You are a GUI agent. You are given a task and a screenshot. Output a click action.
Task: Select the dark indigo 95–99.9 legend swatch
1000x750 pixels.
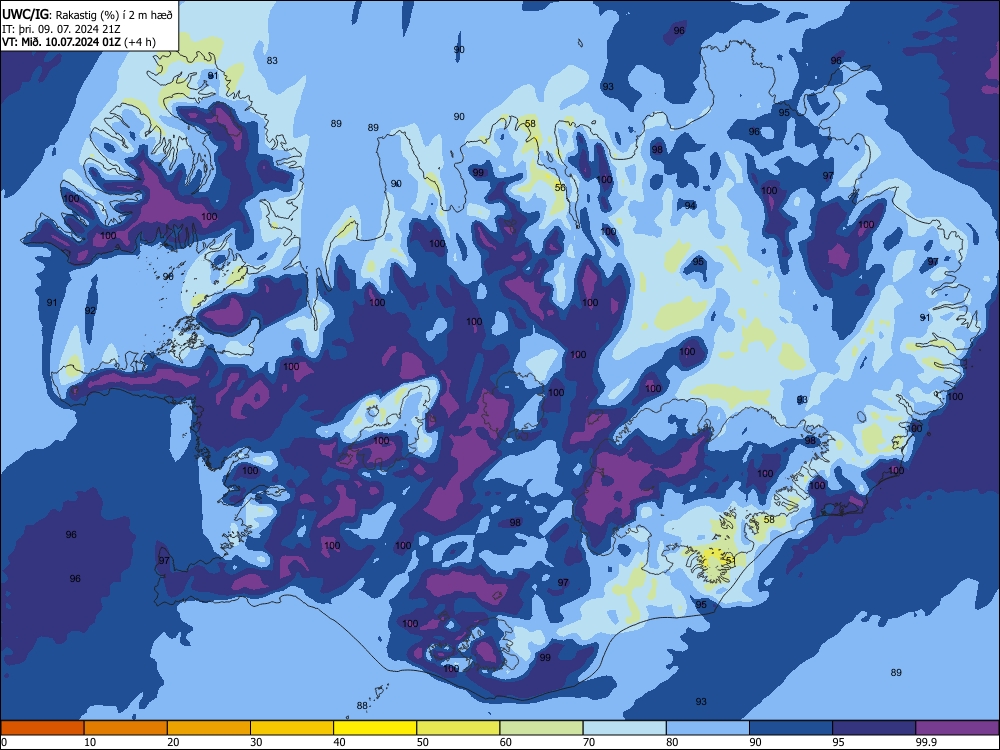click(874, 728)
